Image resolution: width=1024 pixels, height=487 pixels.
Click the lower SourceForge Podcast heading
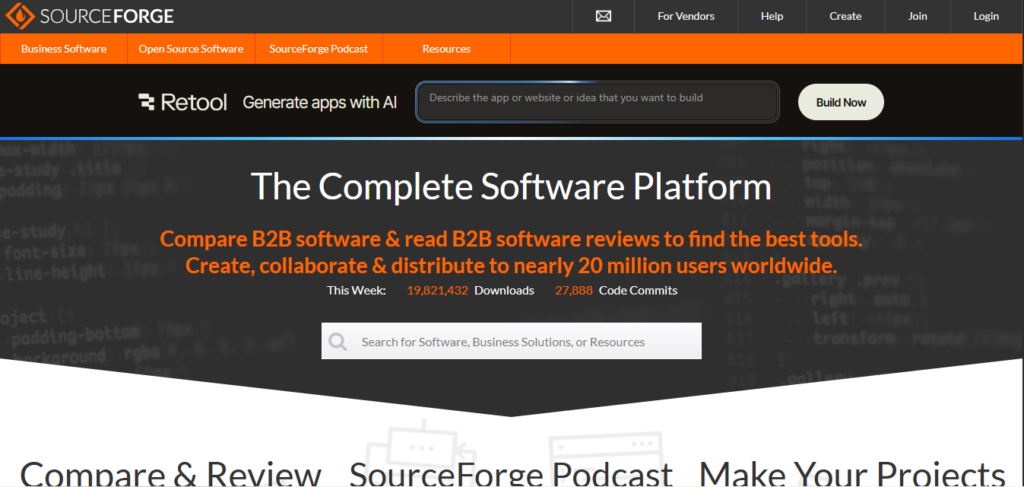(x=511, y=473)
